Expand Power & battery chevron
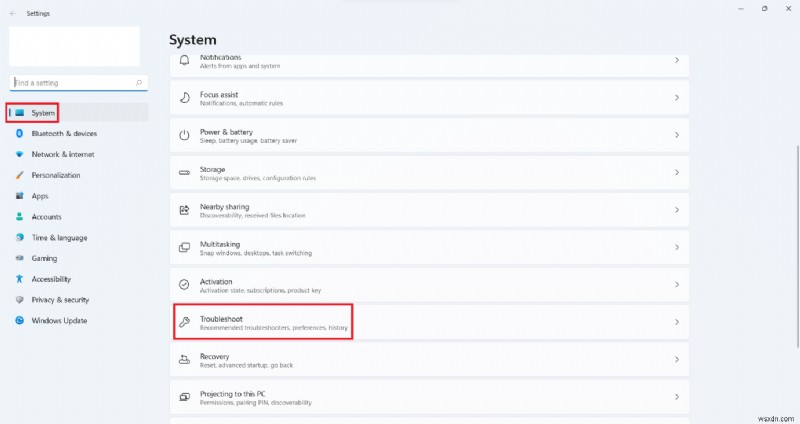Image resolution: width=800 pixels, height=424 pixels. (677, 135)
